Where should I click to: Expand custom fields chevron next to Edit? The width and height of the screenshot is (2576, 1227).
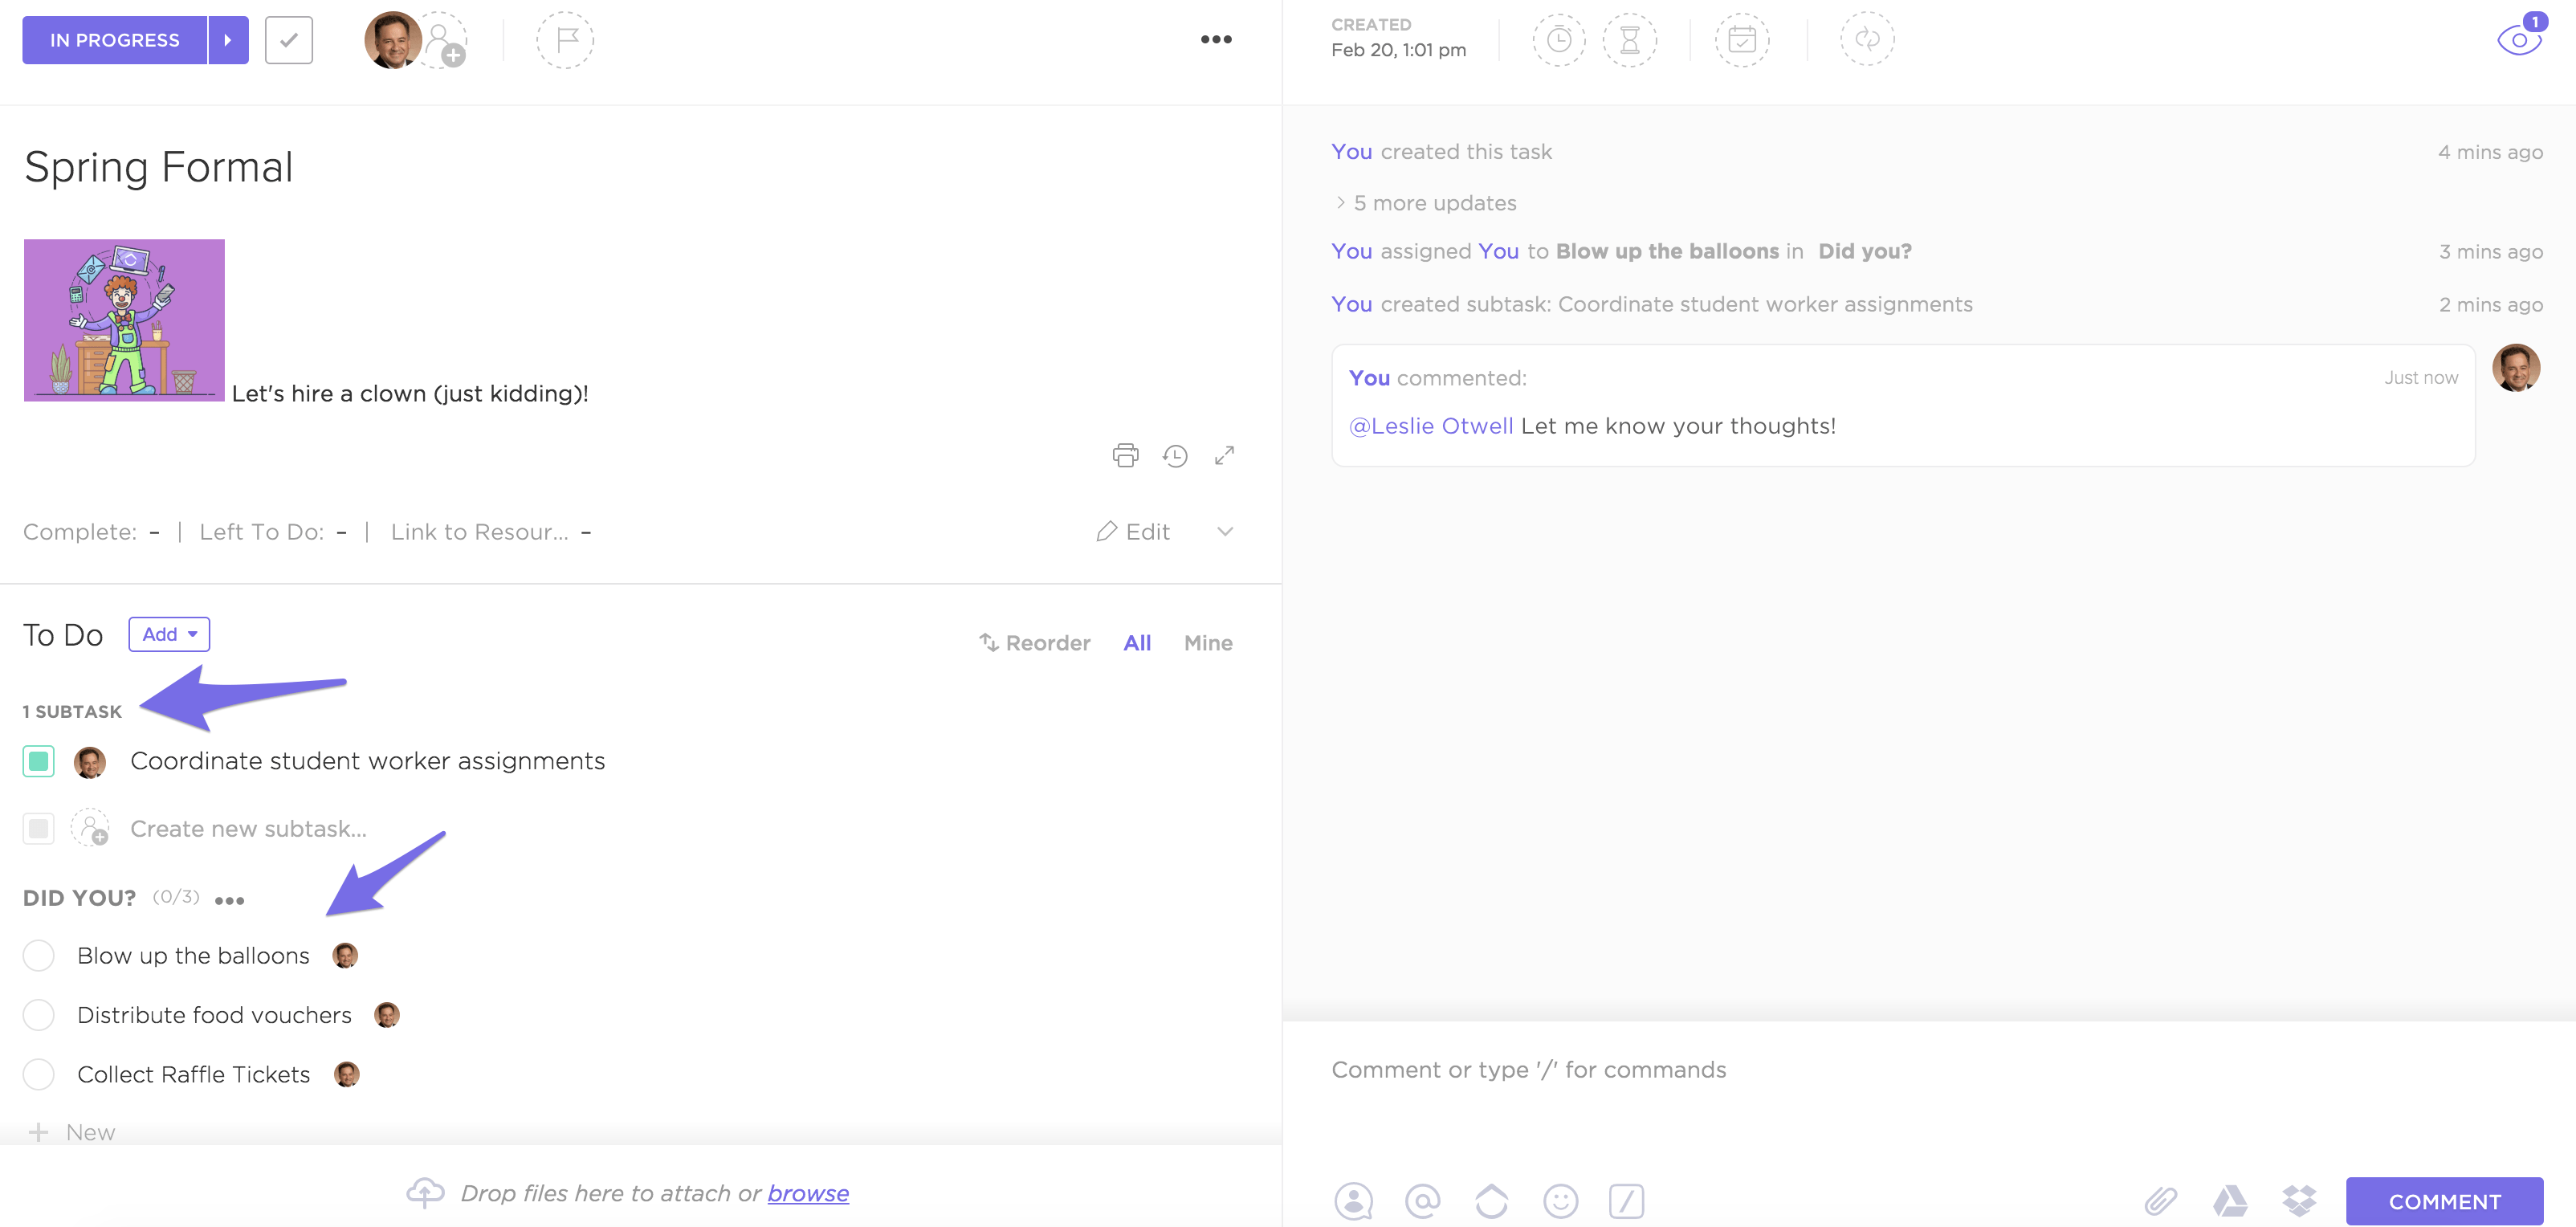pyautogui.click(x=1225, y=531)
